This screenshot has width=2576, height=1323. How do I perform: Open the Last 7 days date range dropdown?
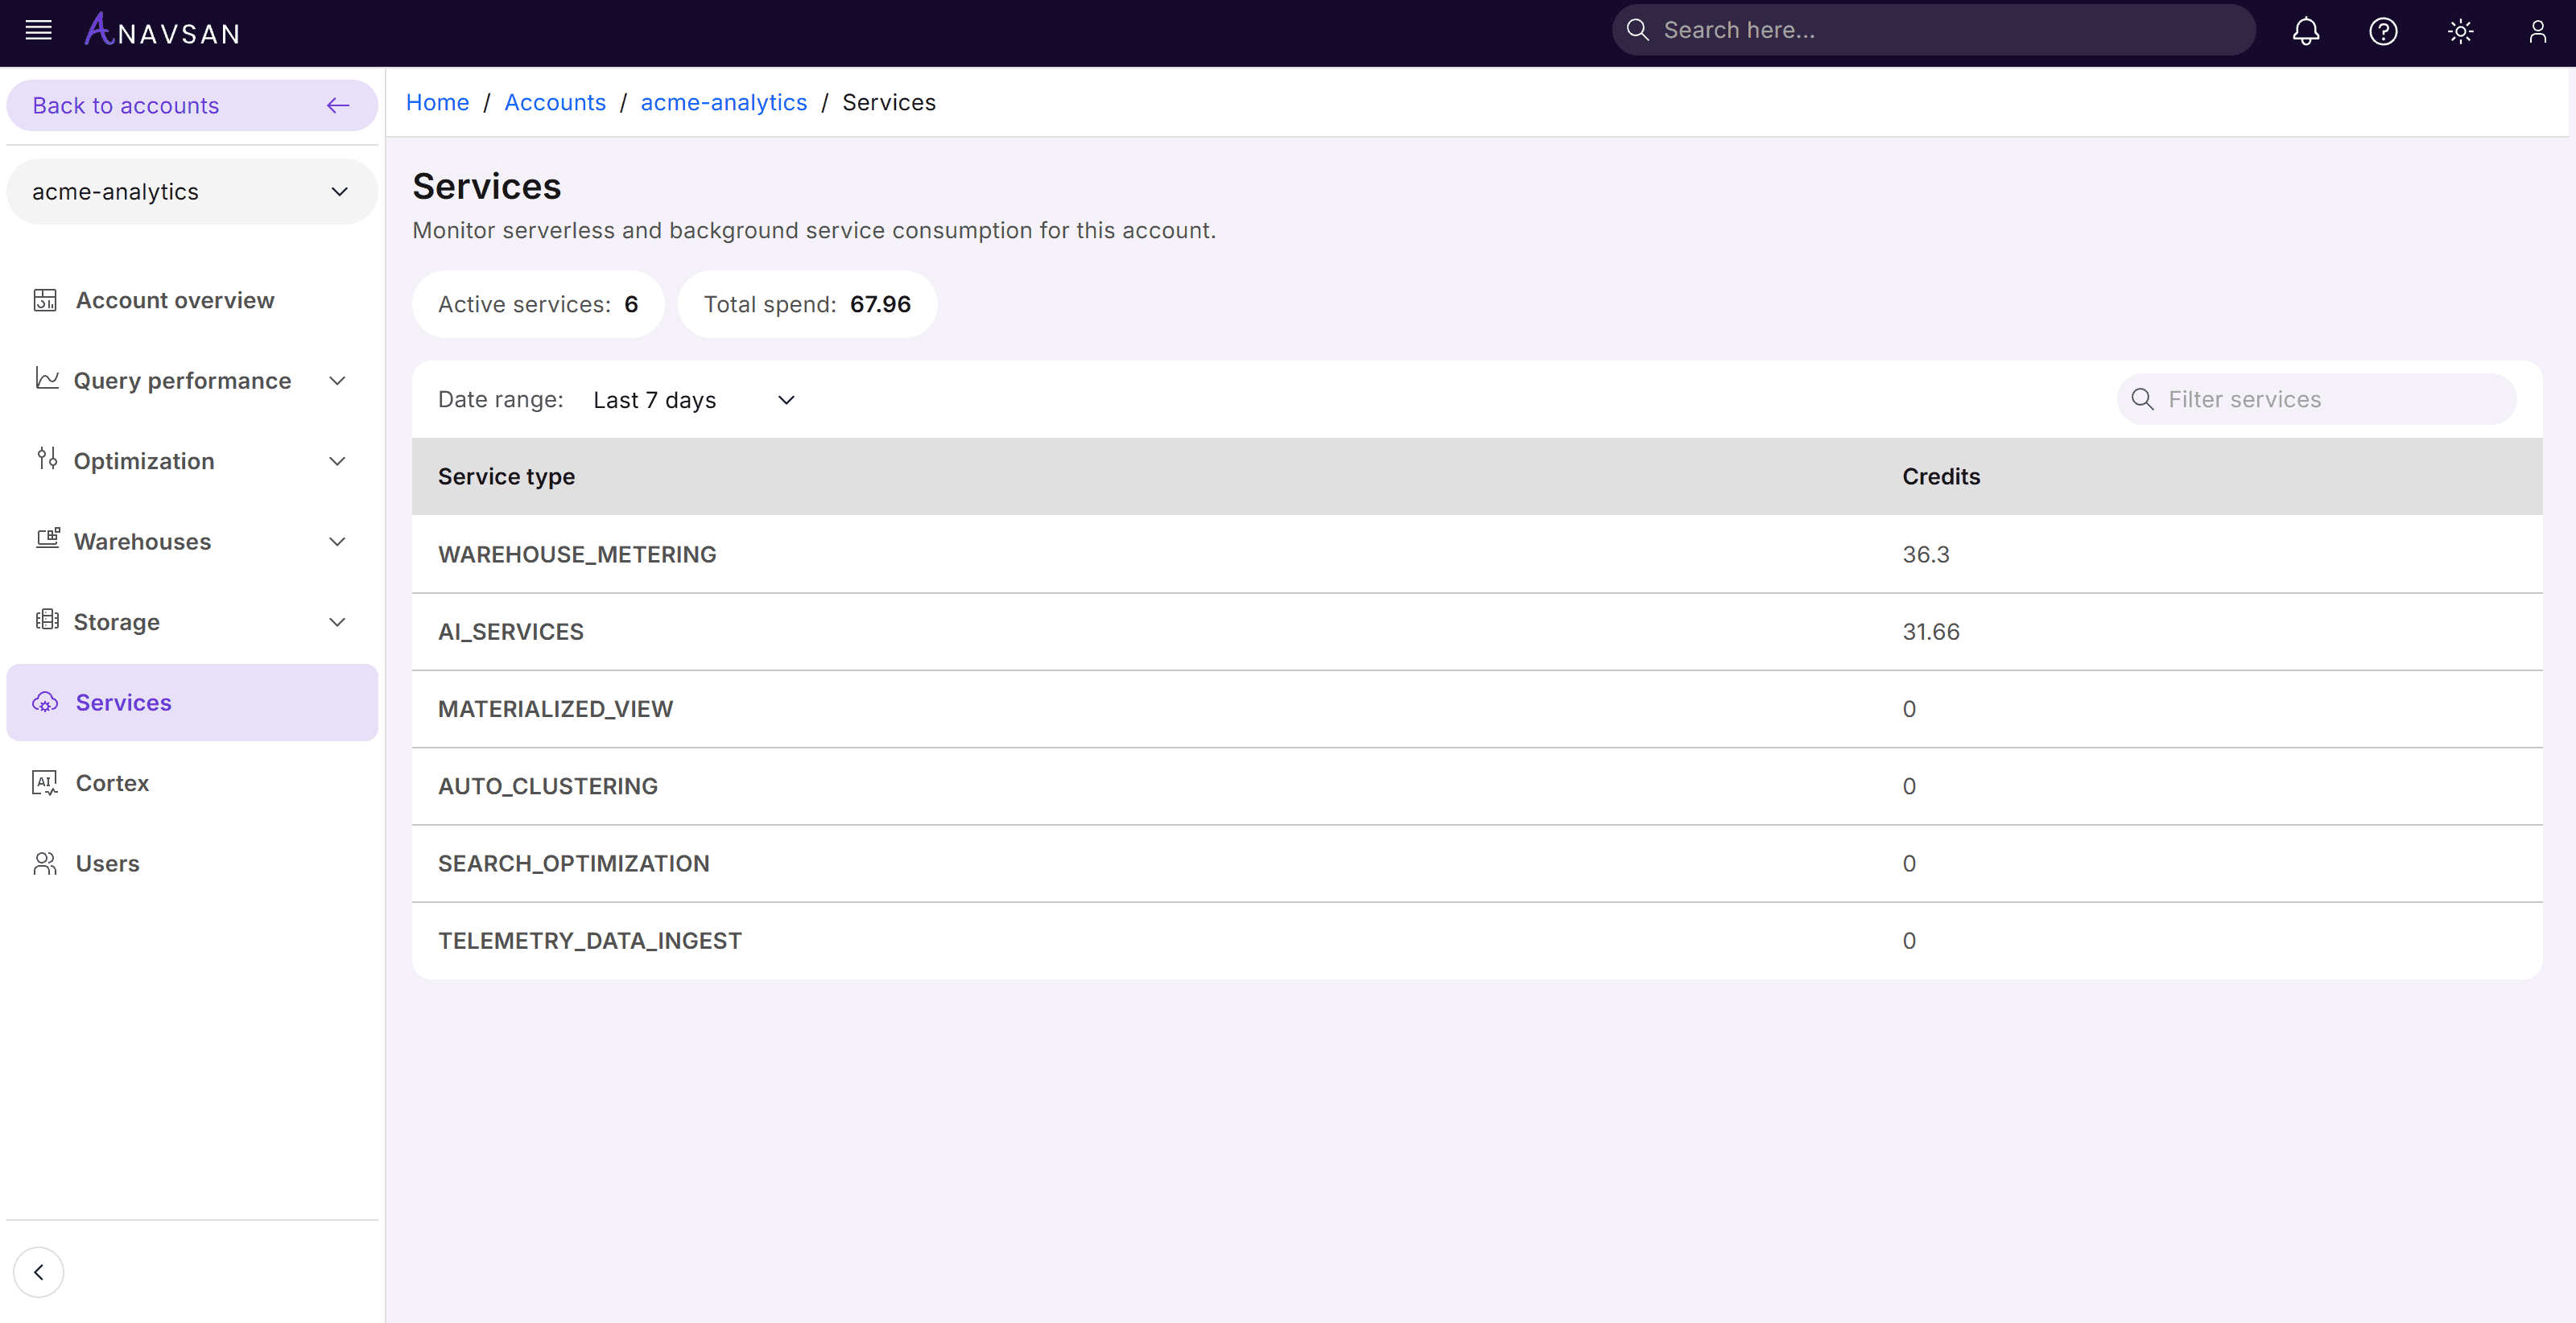694,400
